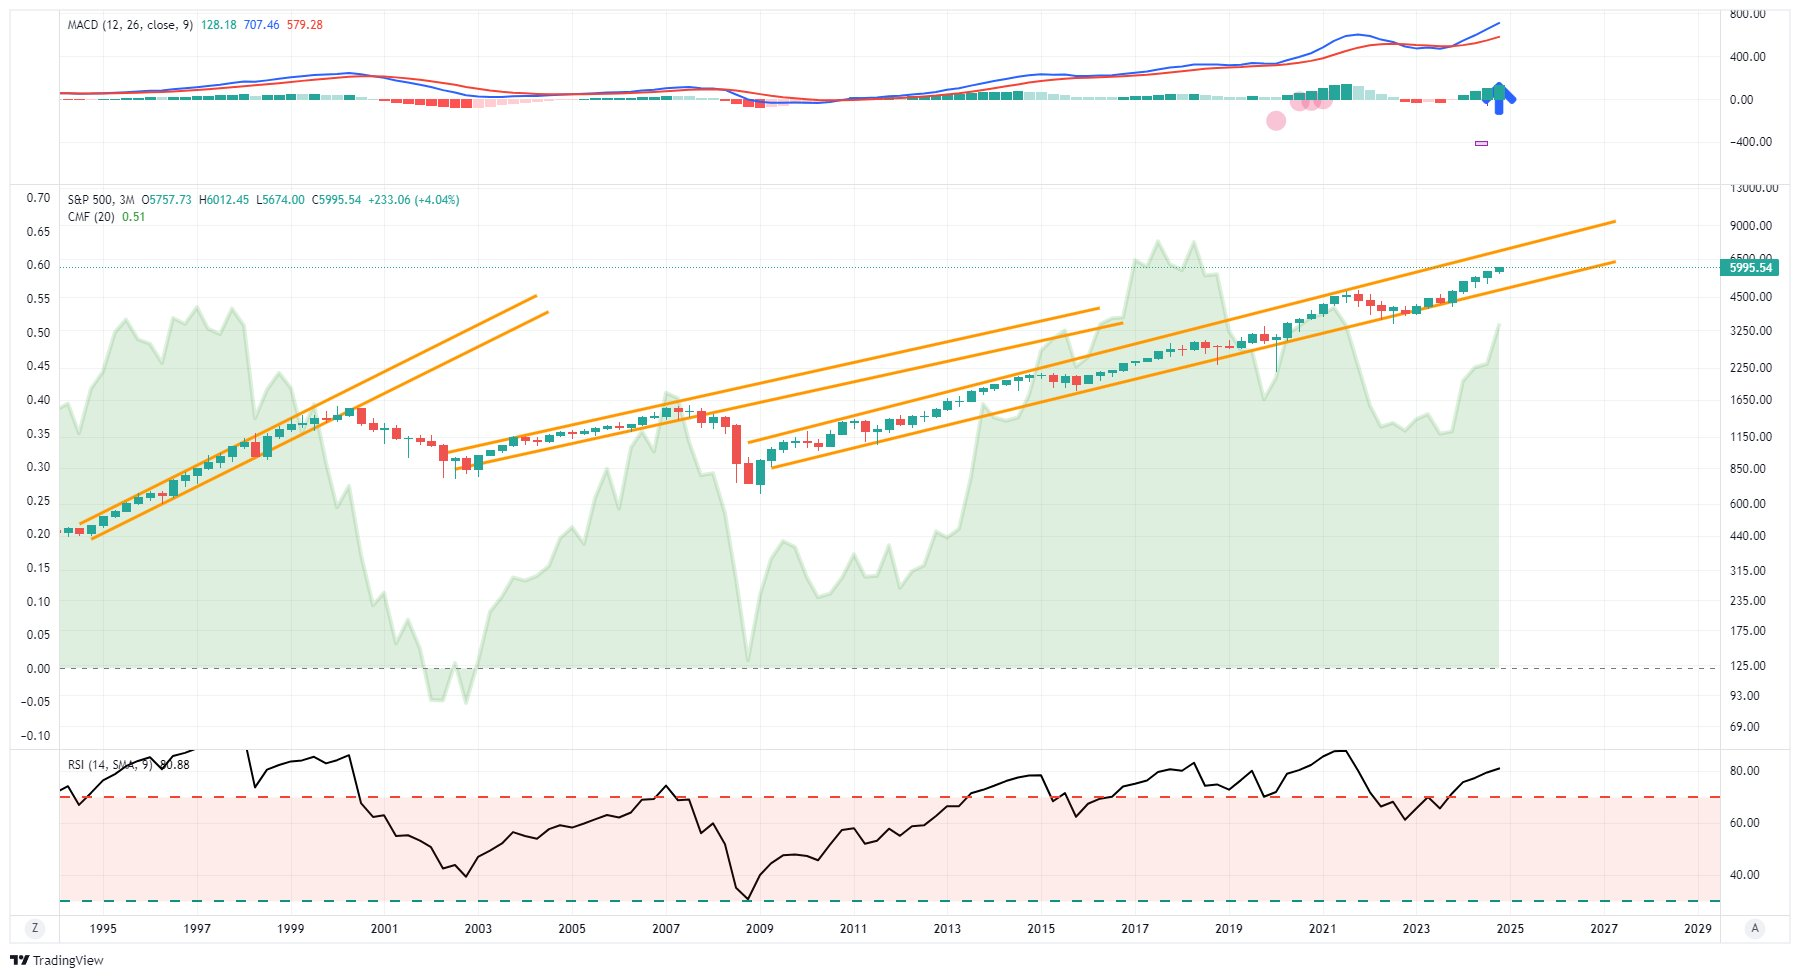The image size is (1800, 978).
Task: Click the MACD axis label −400.00
Action: (1751, 142)
